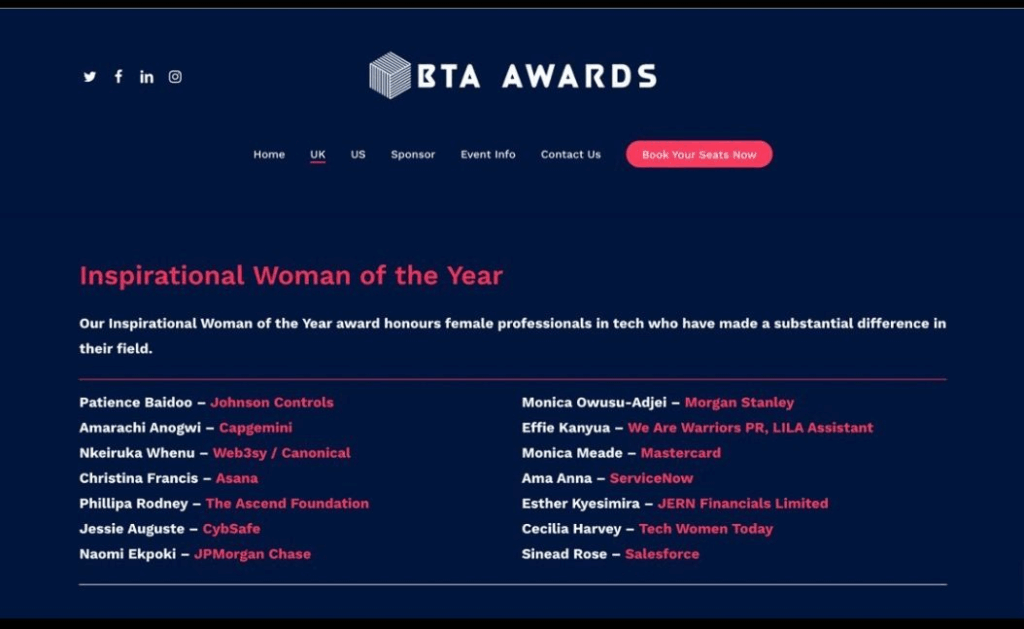Open the Sponsor page

pyautogui.click(x=413, y=154)
